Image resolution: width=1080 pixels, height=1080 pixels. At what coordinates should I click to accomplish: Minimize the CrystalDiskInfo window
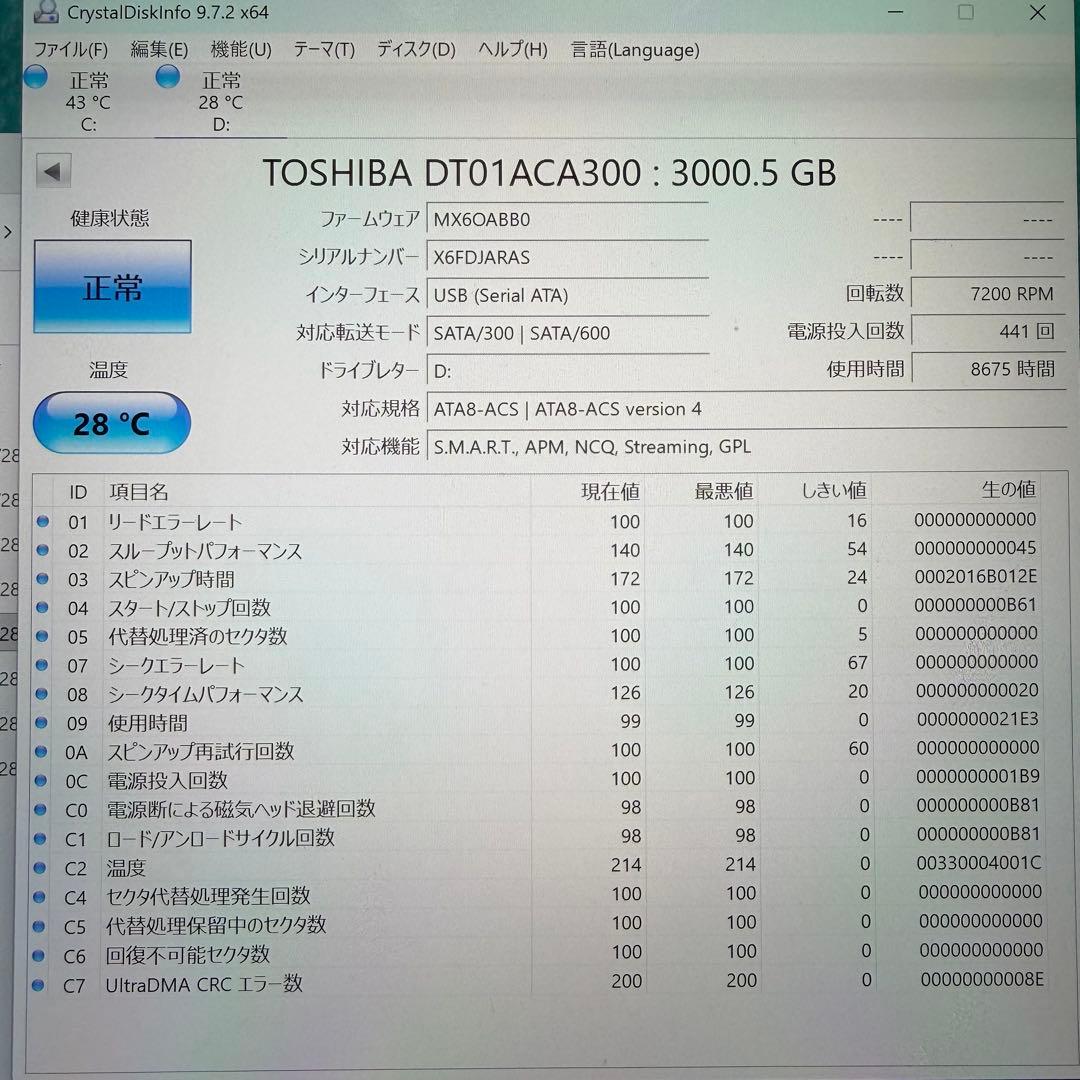(x=895, y=12)
